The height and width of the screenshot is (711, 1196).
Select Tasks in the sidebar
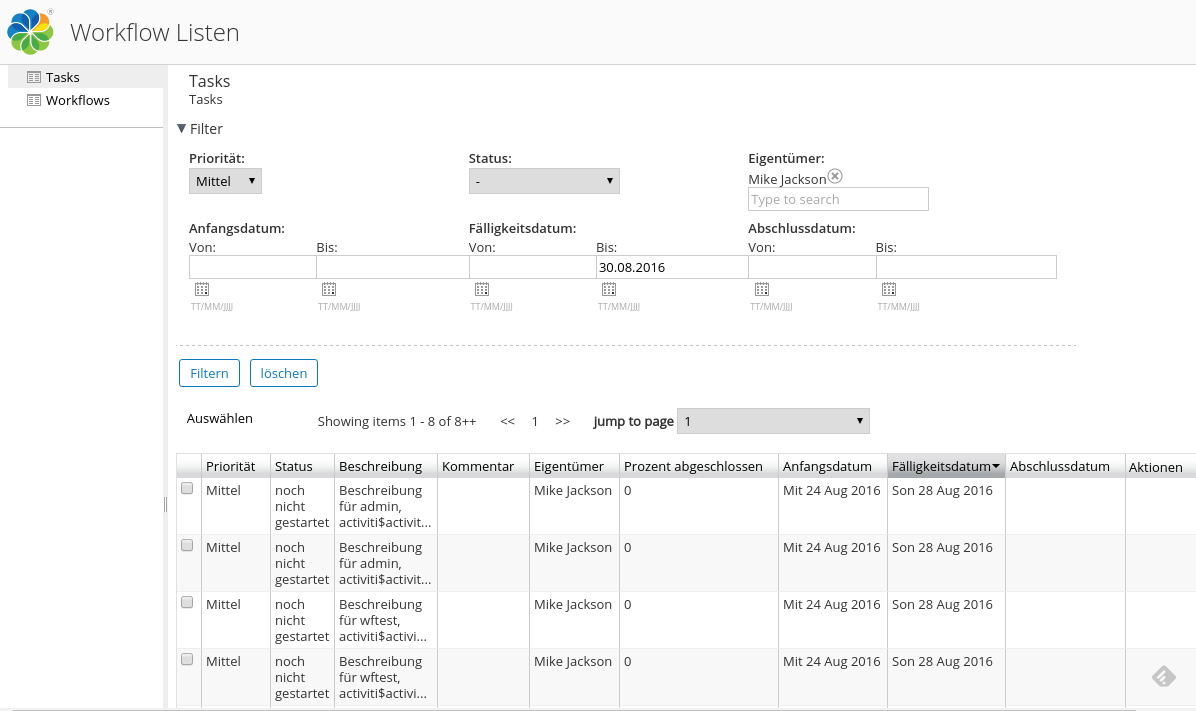[62, 77]
